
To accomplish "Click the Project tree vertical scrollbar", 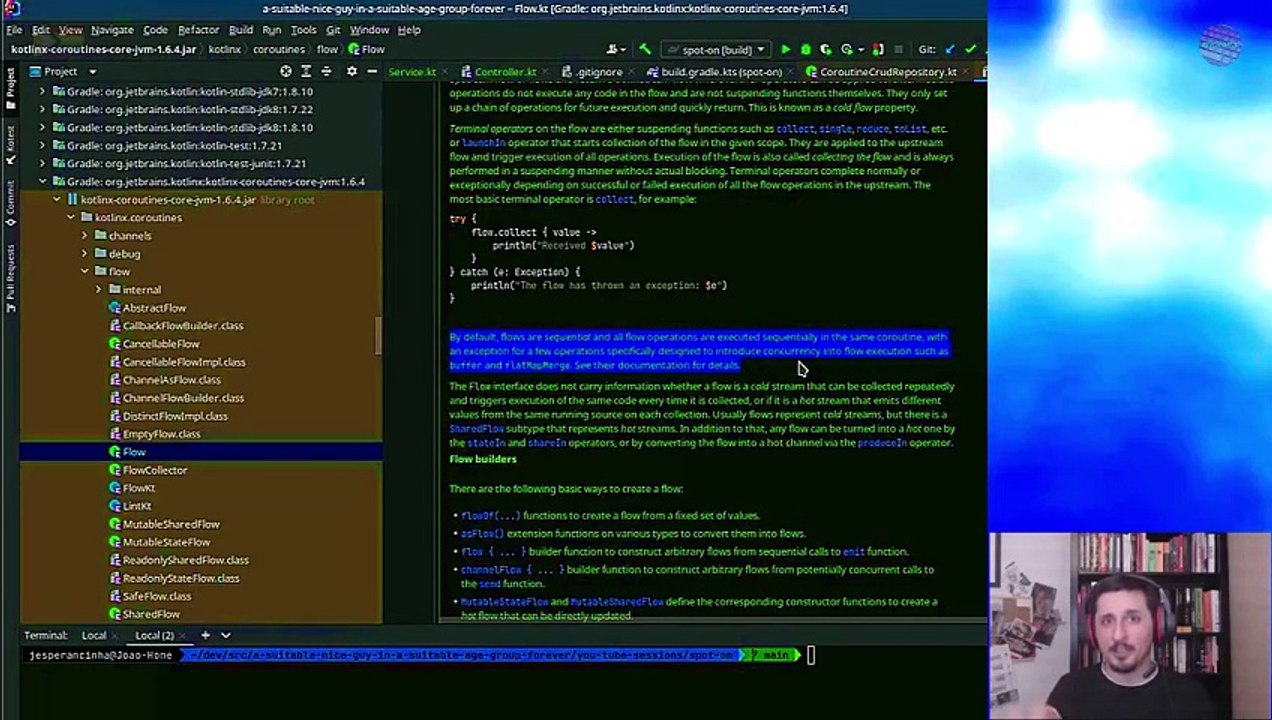I will point(379,335).
